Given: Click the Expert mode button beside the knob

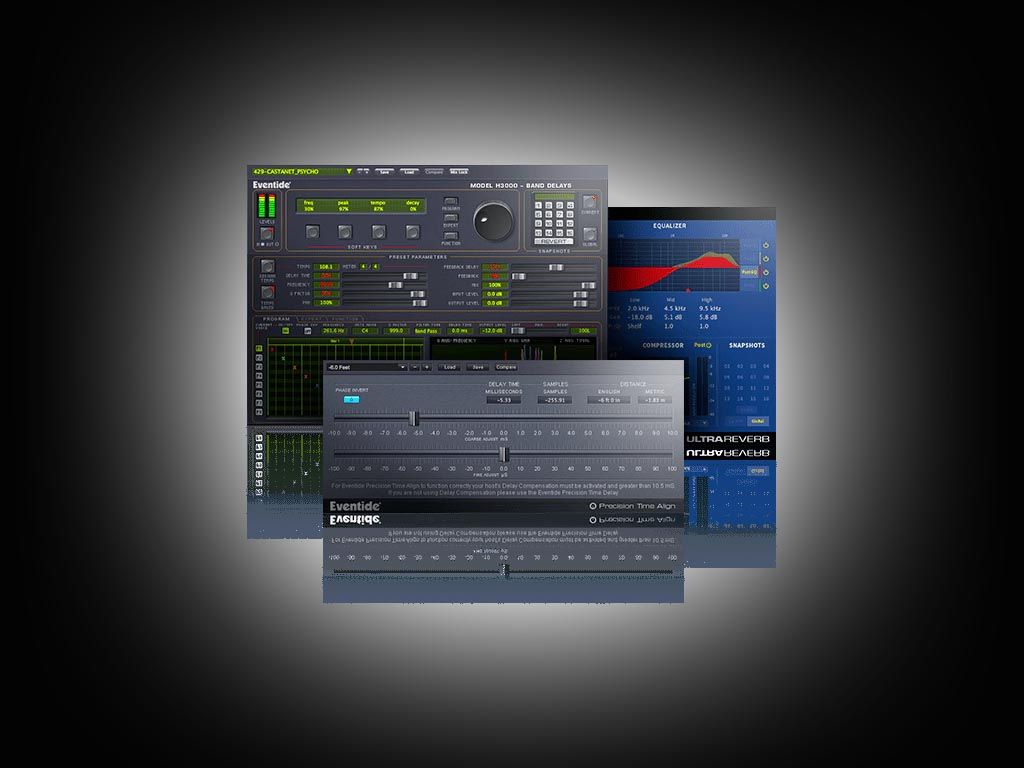Looking at the screenshot, I should [451, 218].
